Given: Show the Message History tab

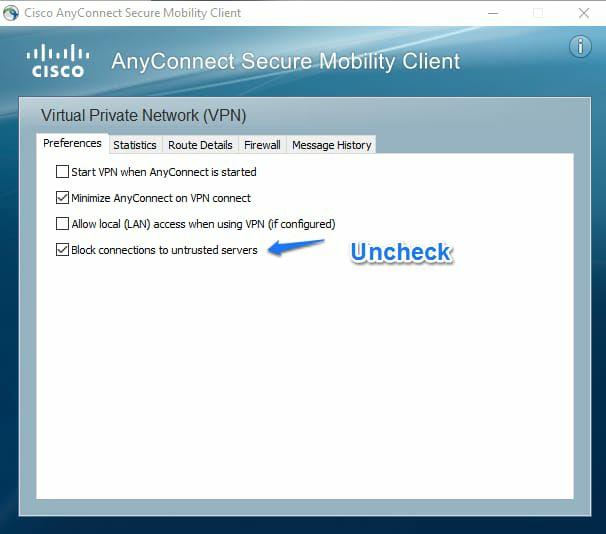Looking at the screenshot, I should 331,145.
